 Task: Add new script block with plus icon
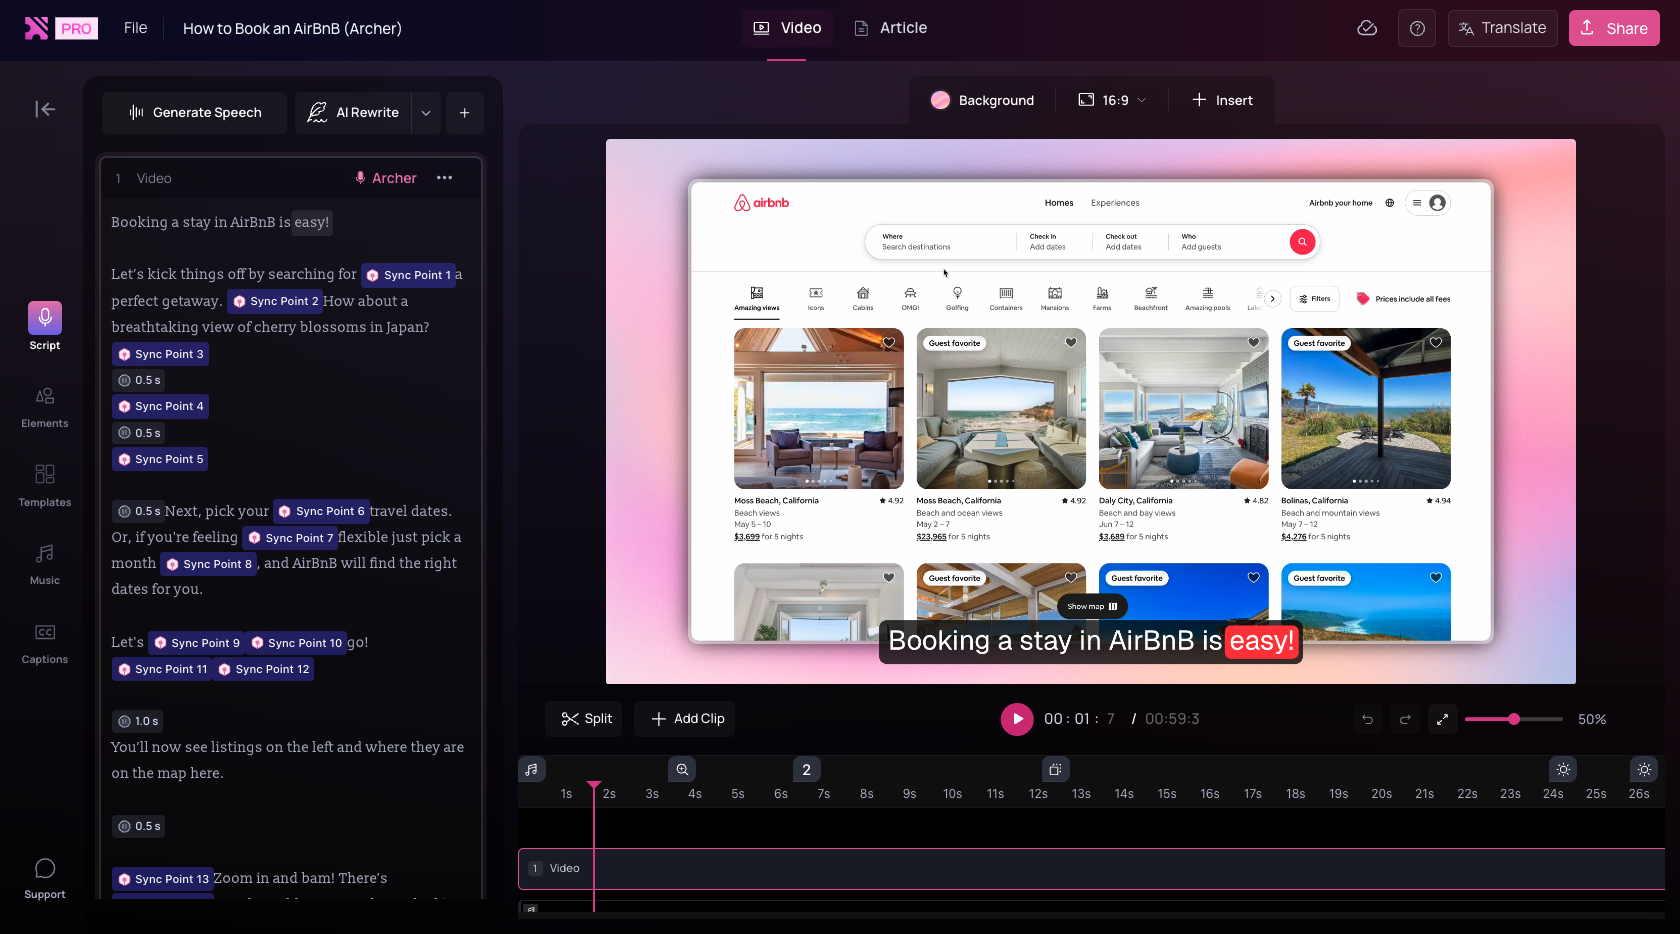click(x=465, y=113)
